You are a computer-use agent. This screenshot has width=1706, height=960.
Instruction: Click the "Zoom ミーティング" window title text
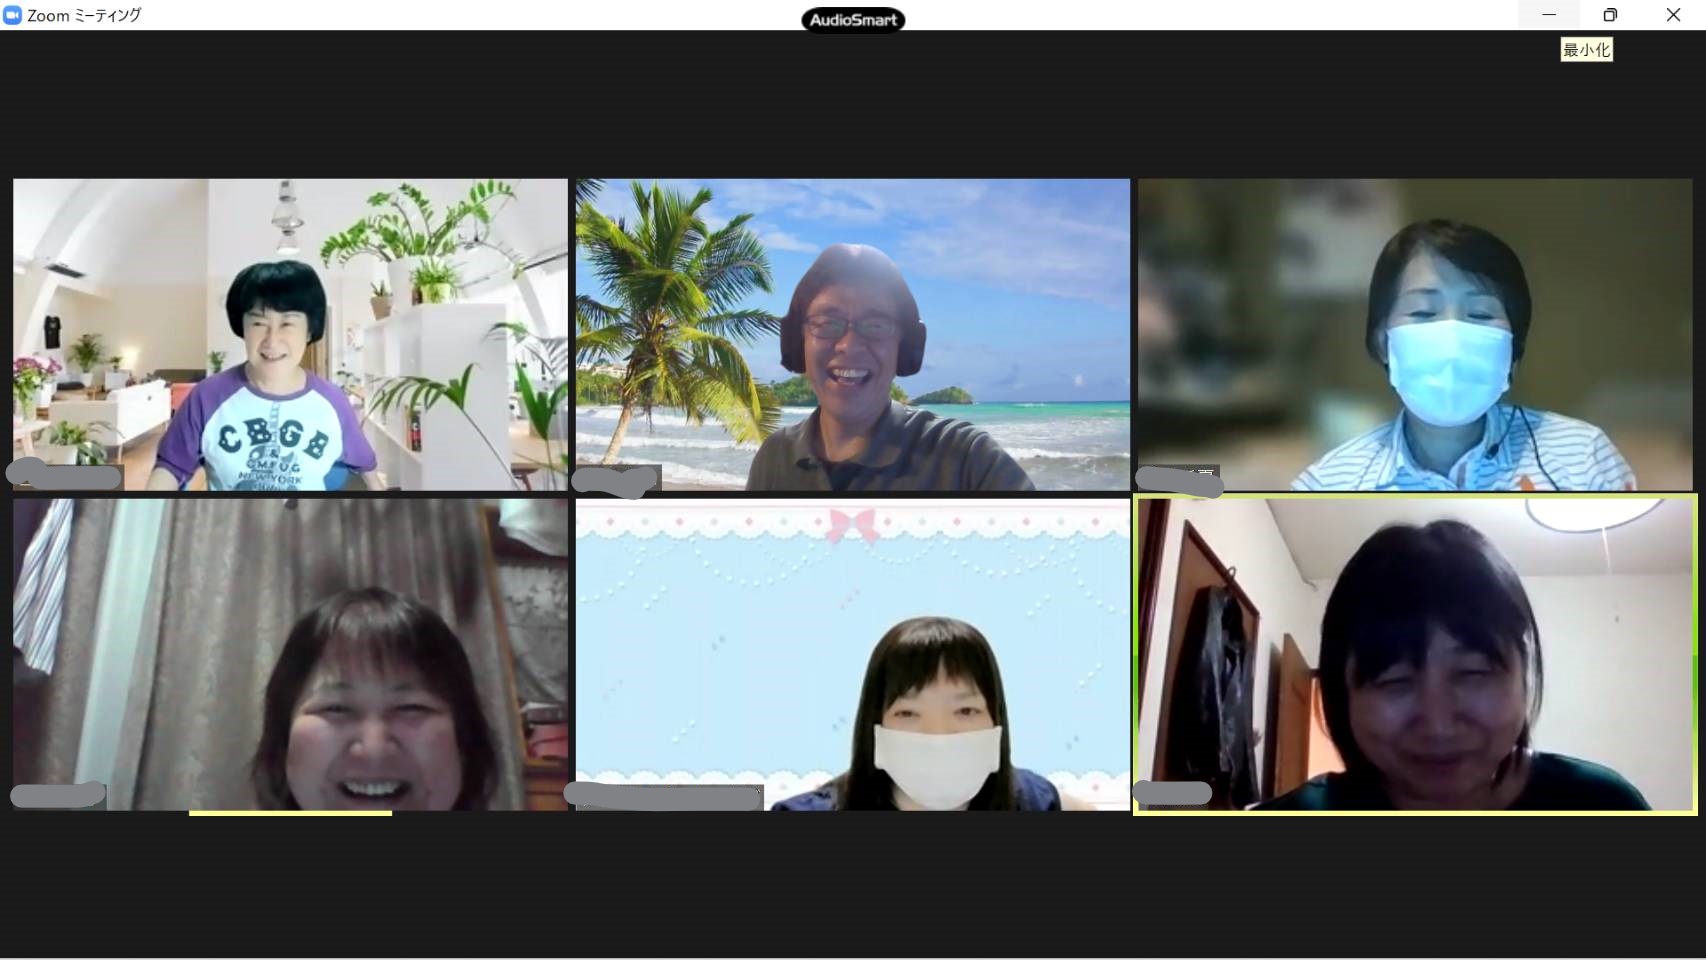pos(84,15)
